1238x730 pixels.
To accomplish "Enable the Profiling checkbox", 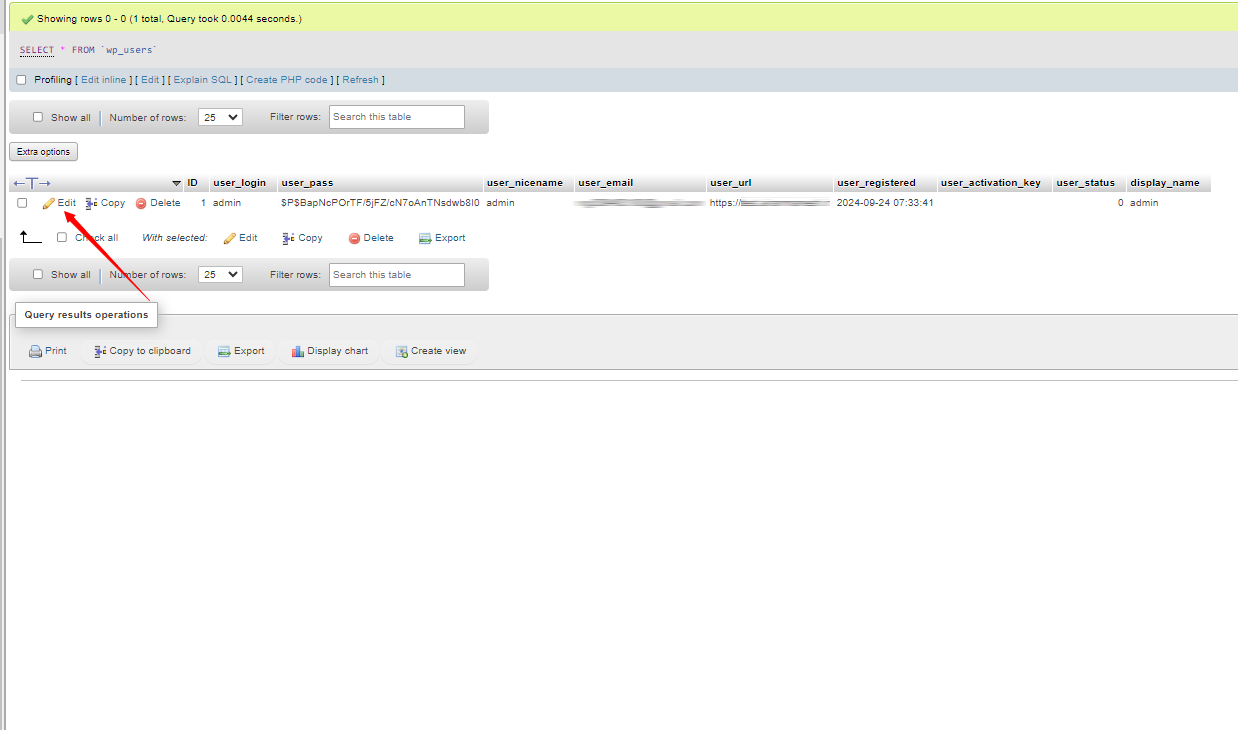I will pyautogui.click(x=22, y=80).
